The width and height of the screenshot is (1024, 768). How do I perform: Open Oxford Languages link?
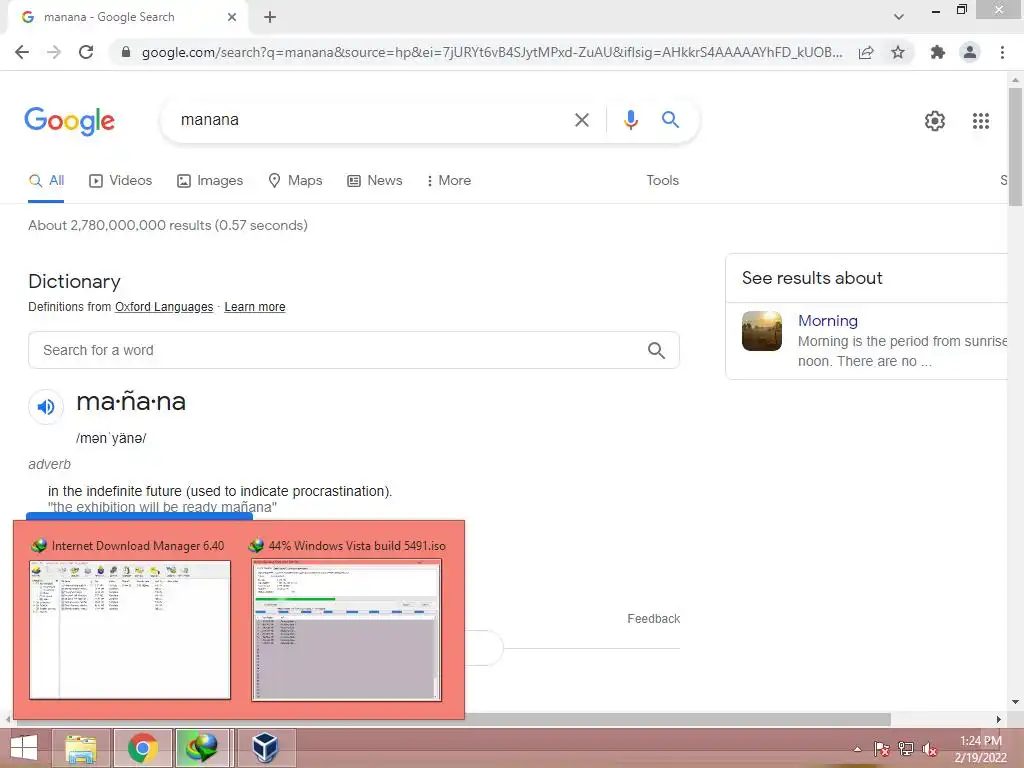pyautogui.click(x=164, y=307)
